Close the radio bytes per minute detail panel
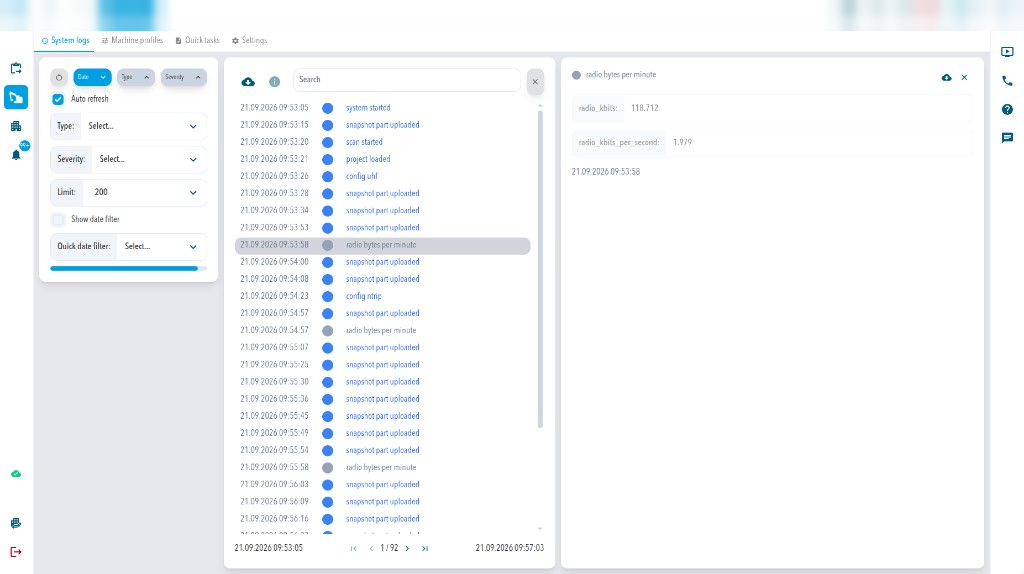 coord(965,78)
